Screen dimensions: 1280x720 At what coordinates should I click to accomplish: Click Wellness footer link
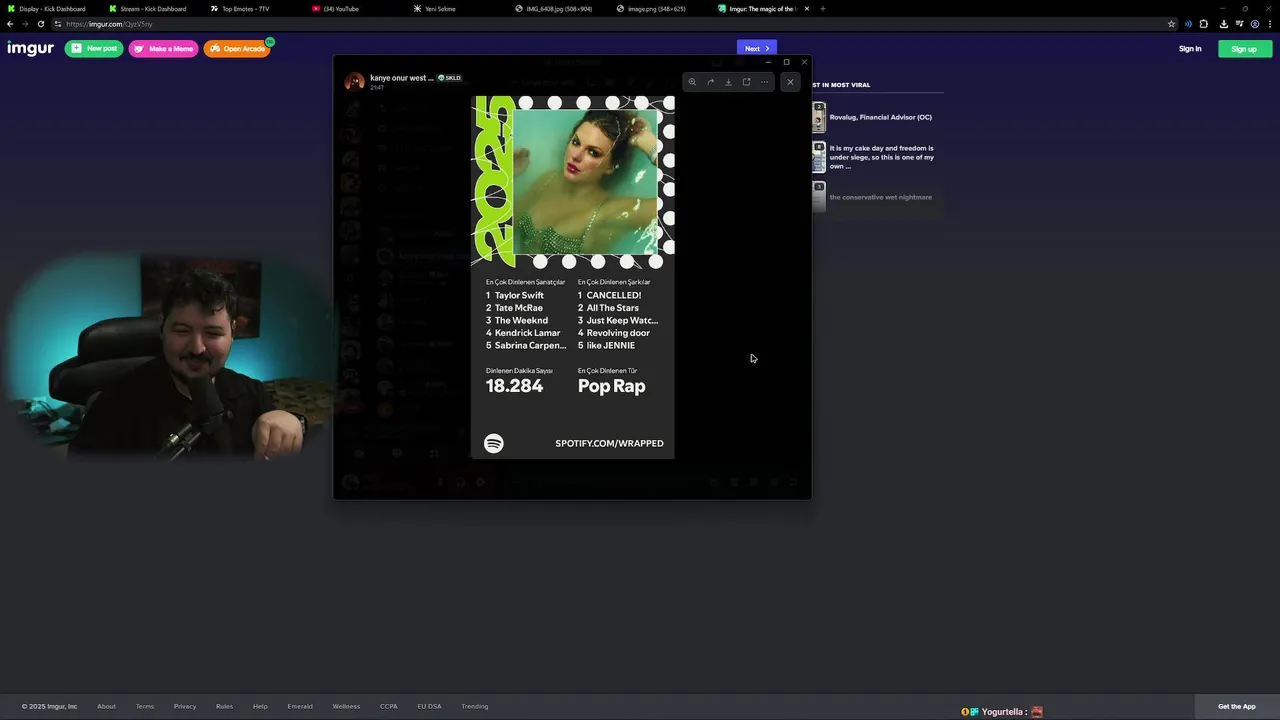(x=346, y=706)
